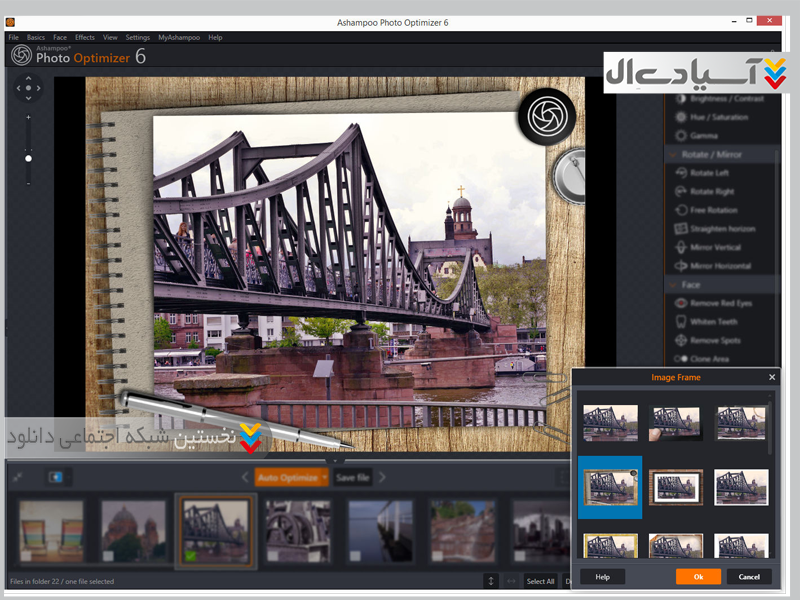
Task: Open the Hue / Saturation adjustment
Action: tap(681, 117)
